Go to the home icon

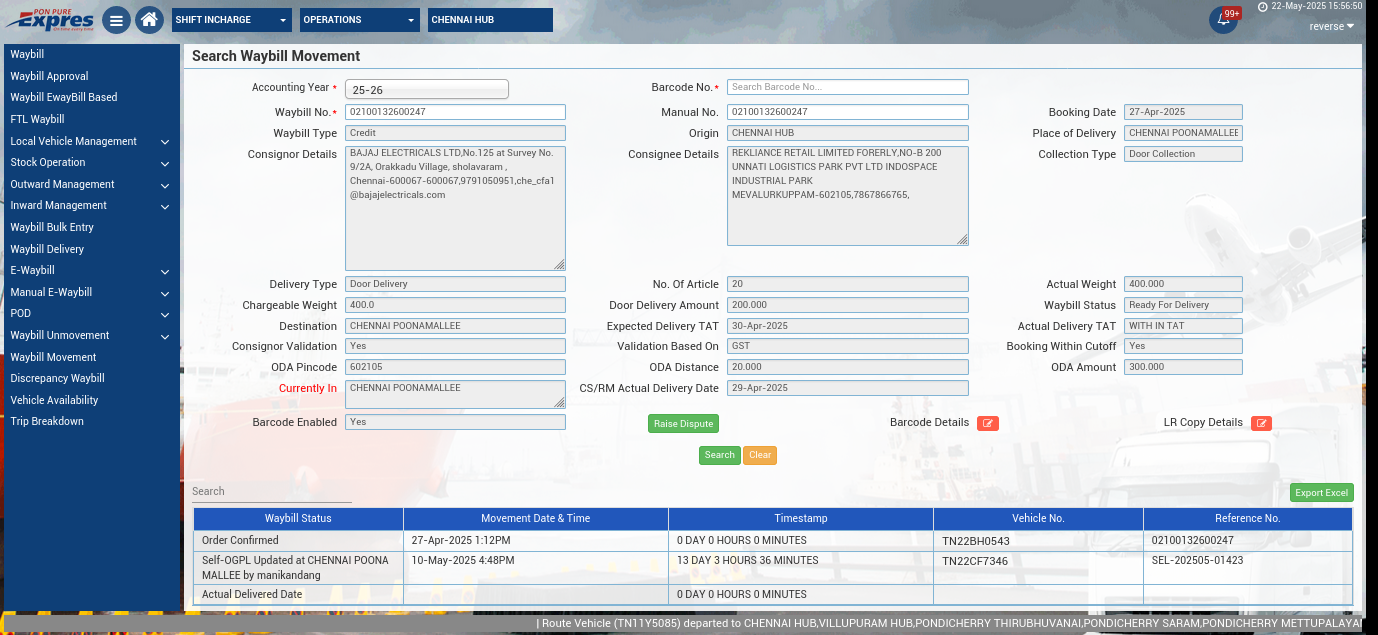149,20
